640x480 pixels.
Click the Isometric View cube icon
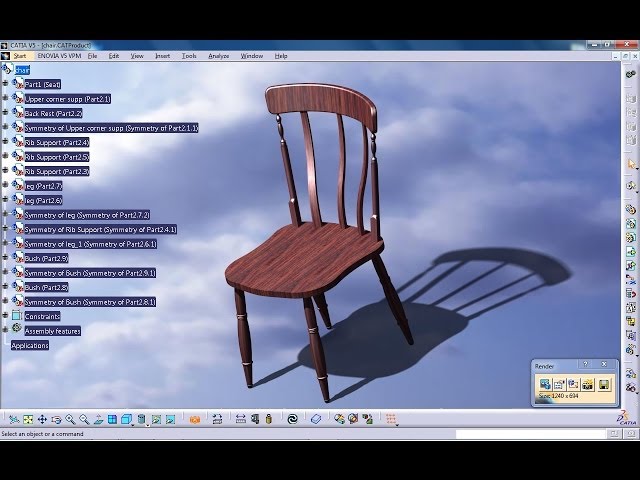[126, 419]
